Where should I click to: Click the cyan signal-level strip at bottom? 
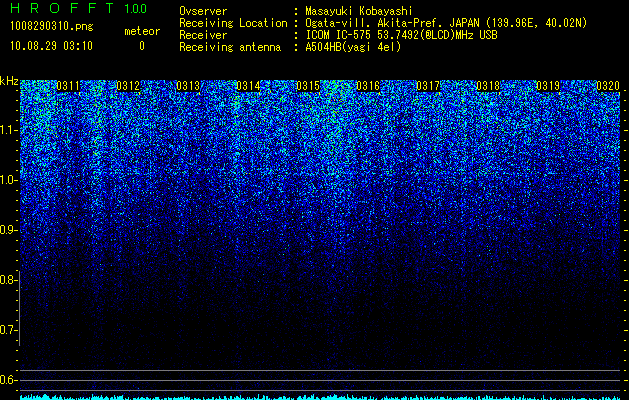click(x=320, y=397)
